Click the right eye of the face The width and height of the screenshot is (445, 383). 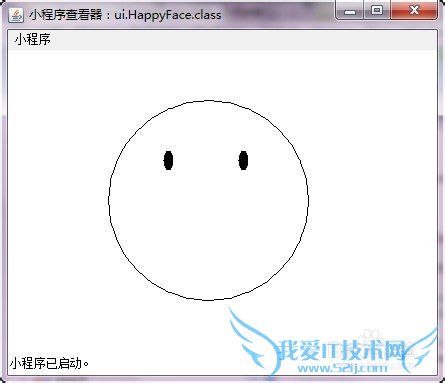pos(243,160)
